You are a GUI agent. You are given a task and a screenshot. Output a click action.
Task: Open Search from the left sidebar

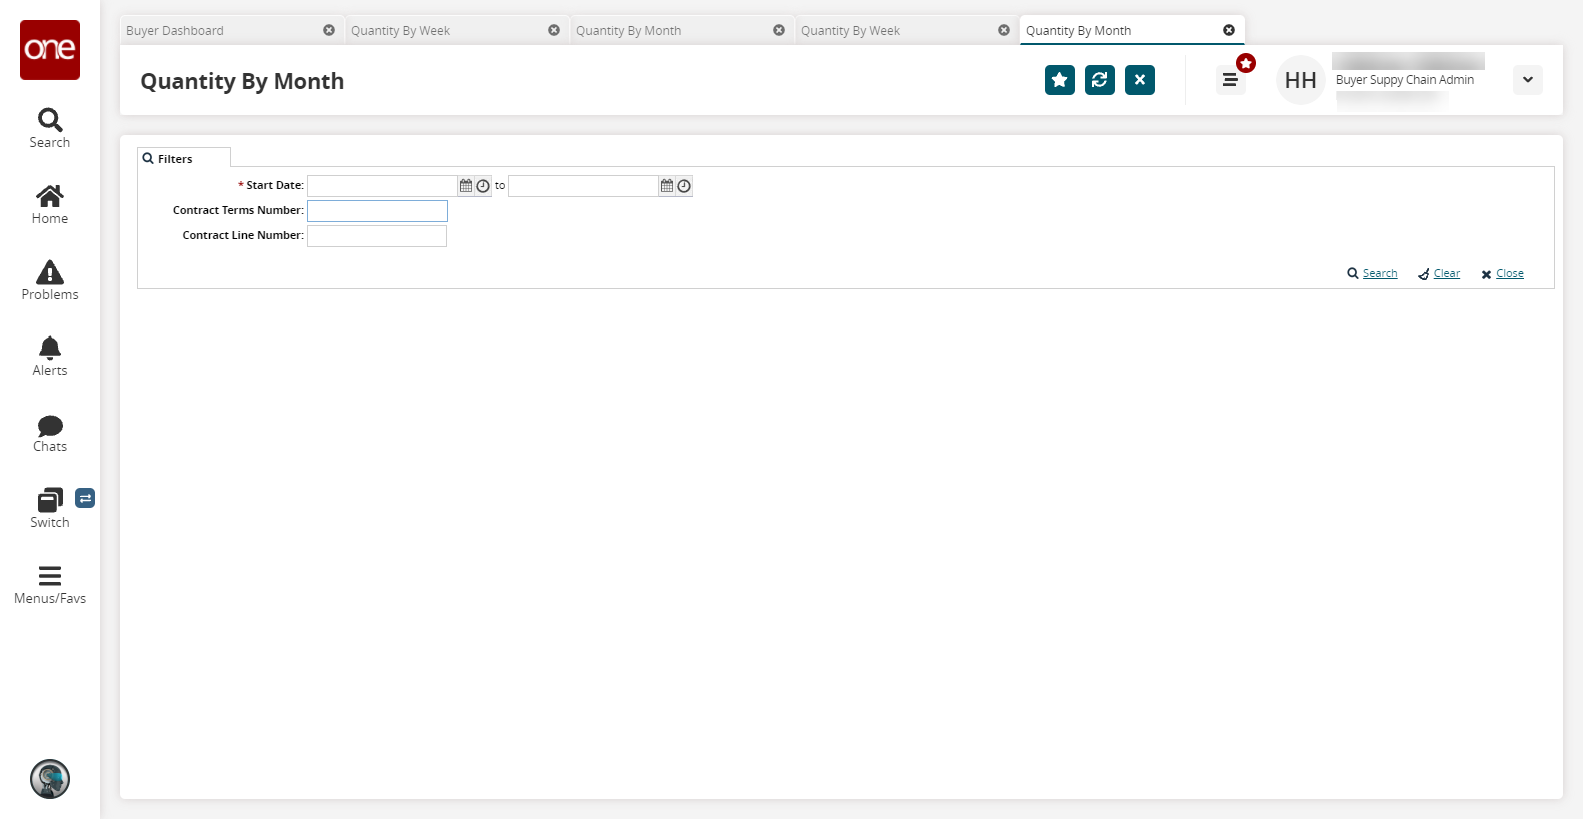click(x=50, y=128)
